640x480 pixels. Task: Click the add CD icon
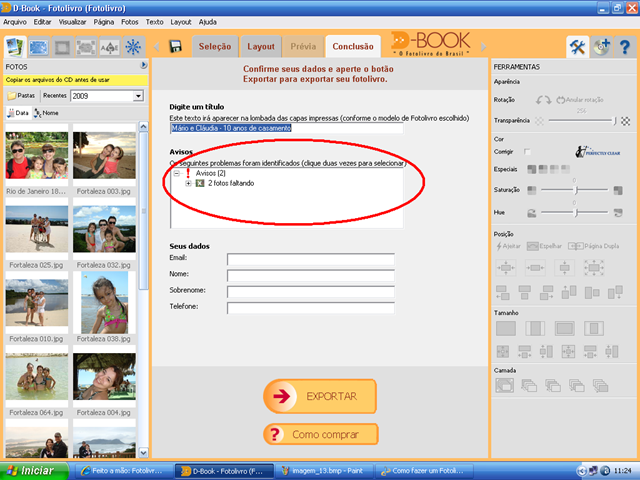(x=601, y=47)
